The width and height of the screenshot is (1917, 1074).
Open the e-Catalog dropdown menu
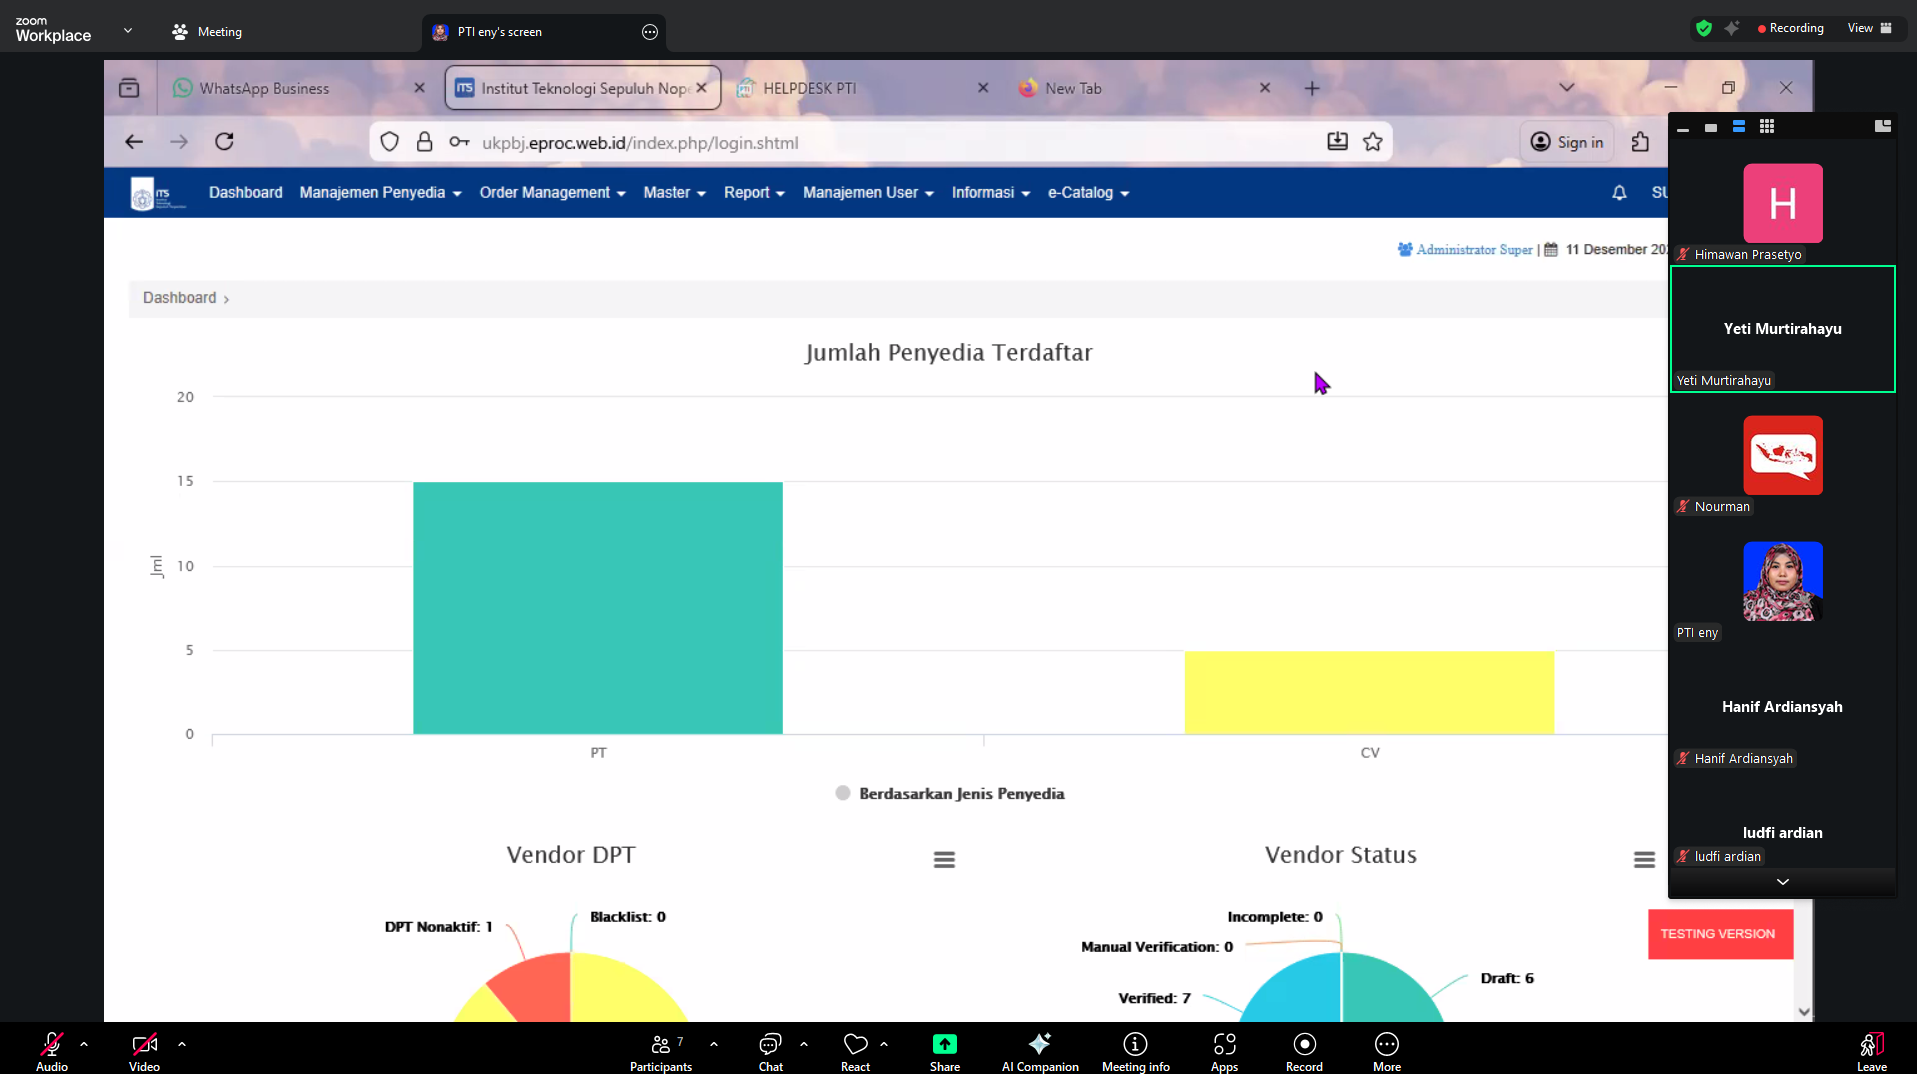pyautogui.click(x=1088, y=193)
